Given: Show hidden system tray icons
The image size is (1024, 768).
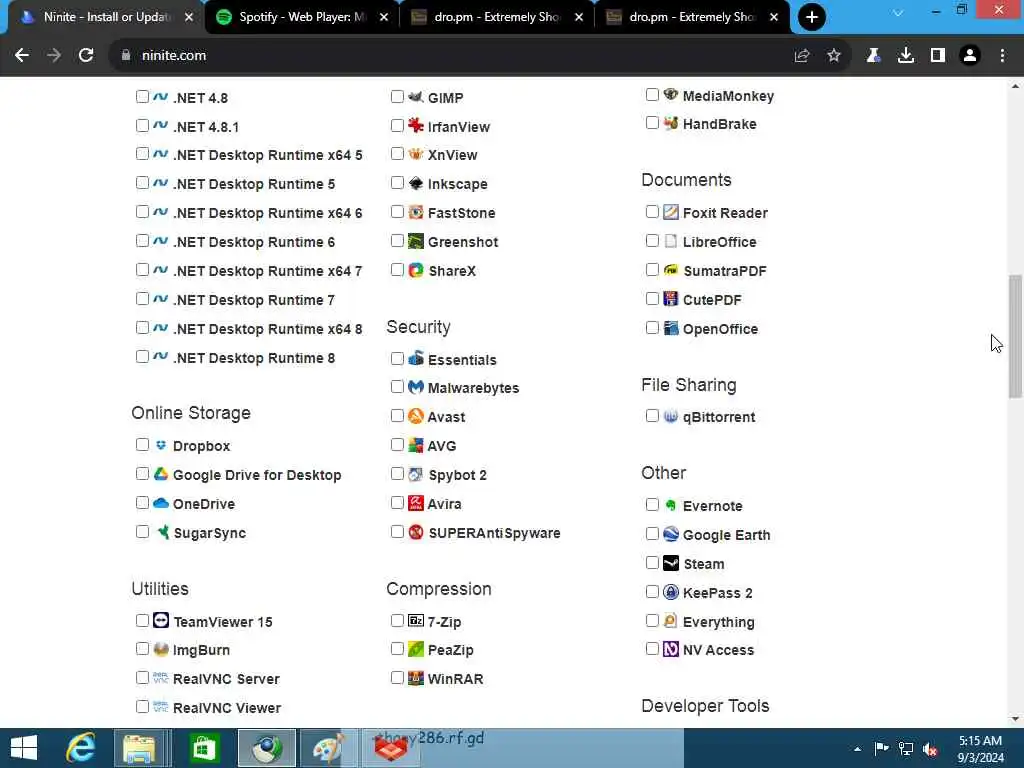Looking at the screenshot, I should click(x=857, y=749).
